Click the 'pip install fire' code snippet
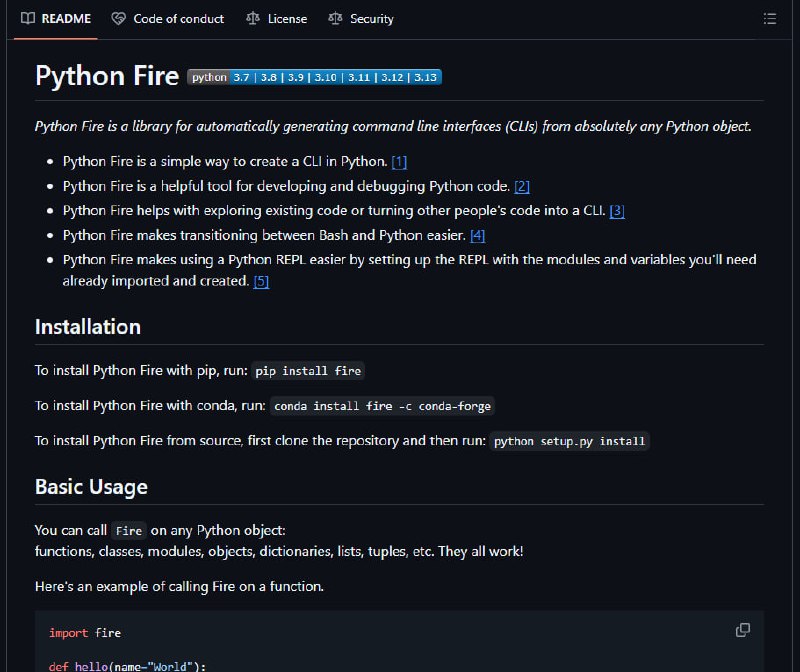 click(308, 371)
